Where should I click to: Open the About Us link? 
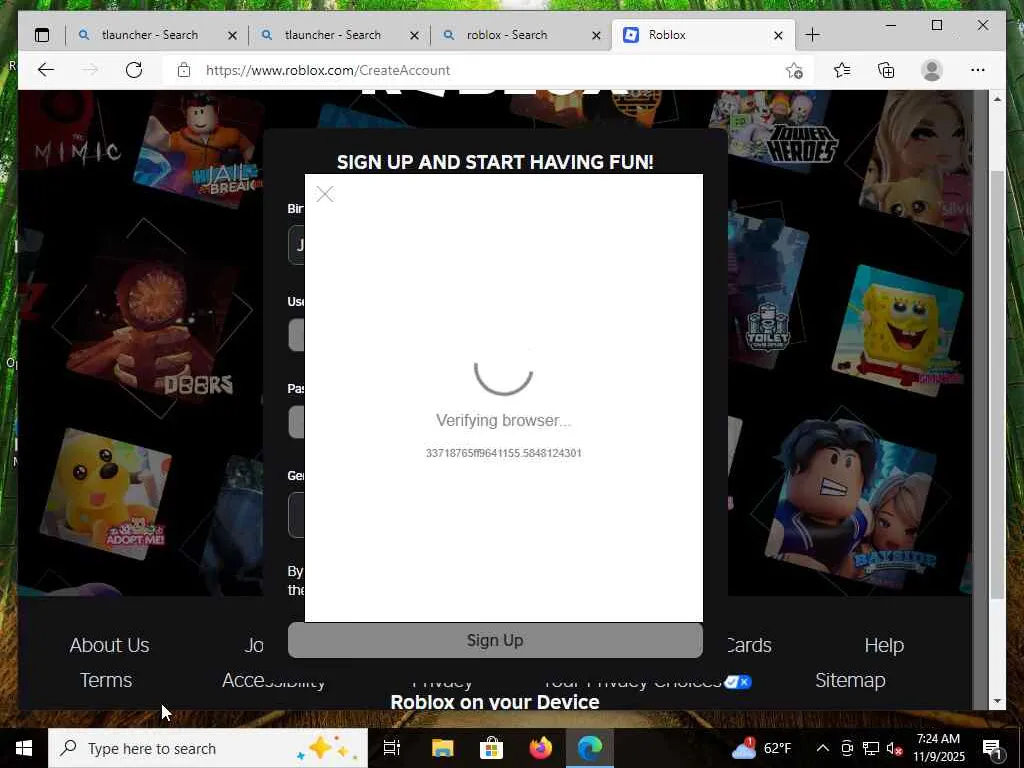tap(110, 645)
